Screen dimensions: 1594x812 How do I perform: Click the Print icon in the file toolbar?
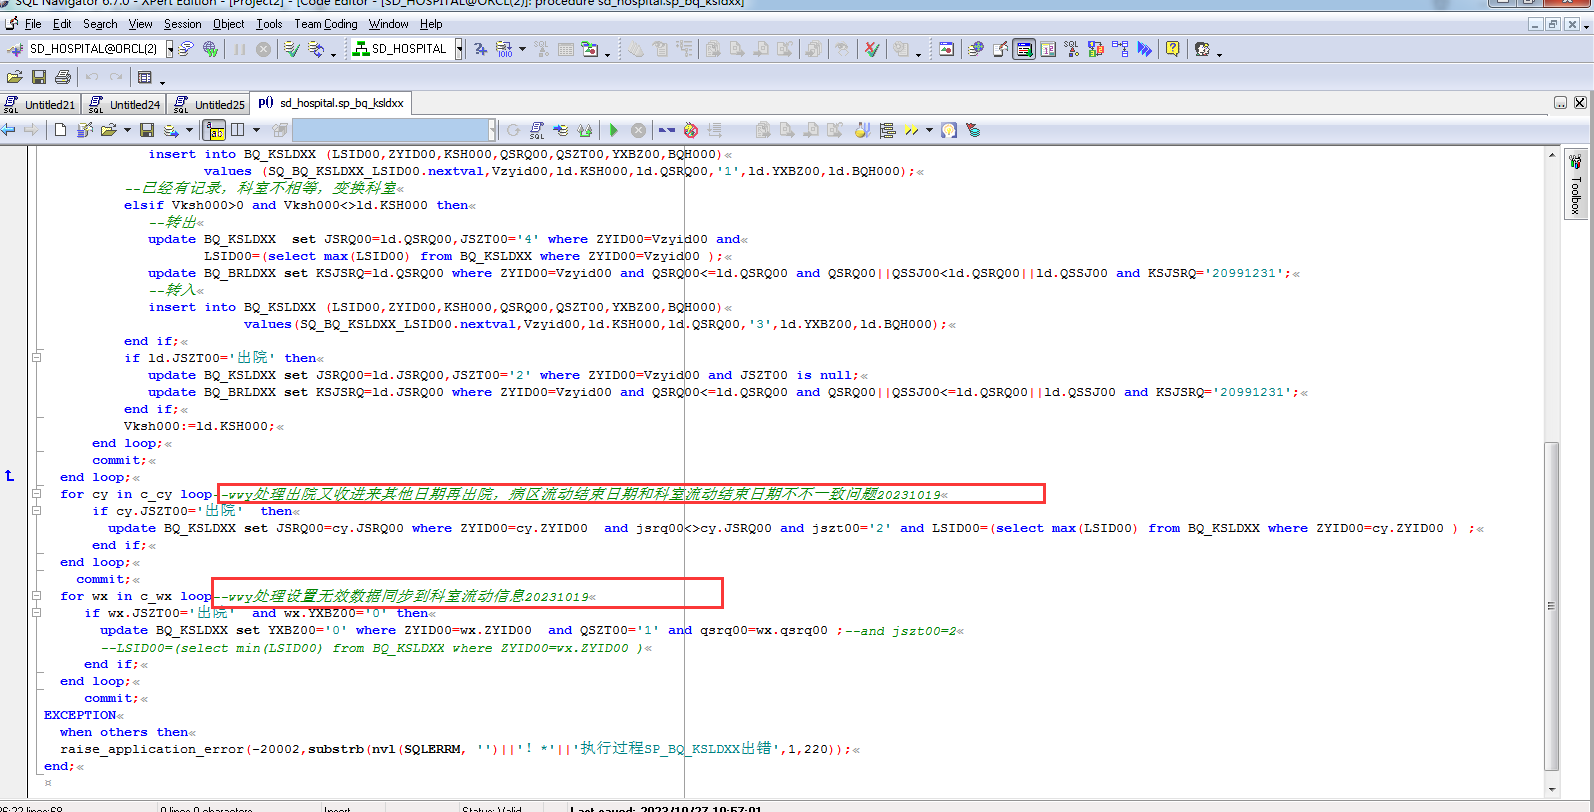click(x=63, y=77)
